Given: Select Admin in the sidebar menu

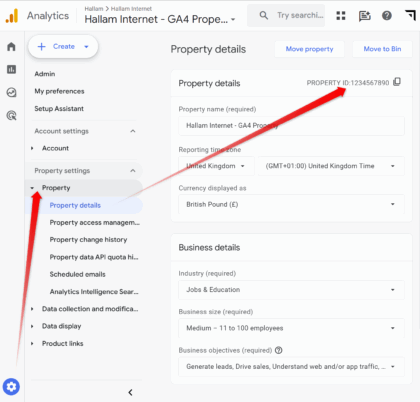Looking at the screenshot, I should click(45, 74).
